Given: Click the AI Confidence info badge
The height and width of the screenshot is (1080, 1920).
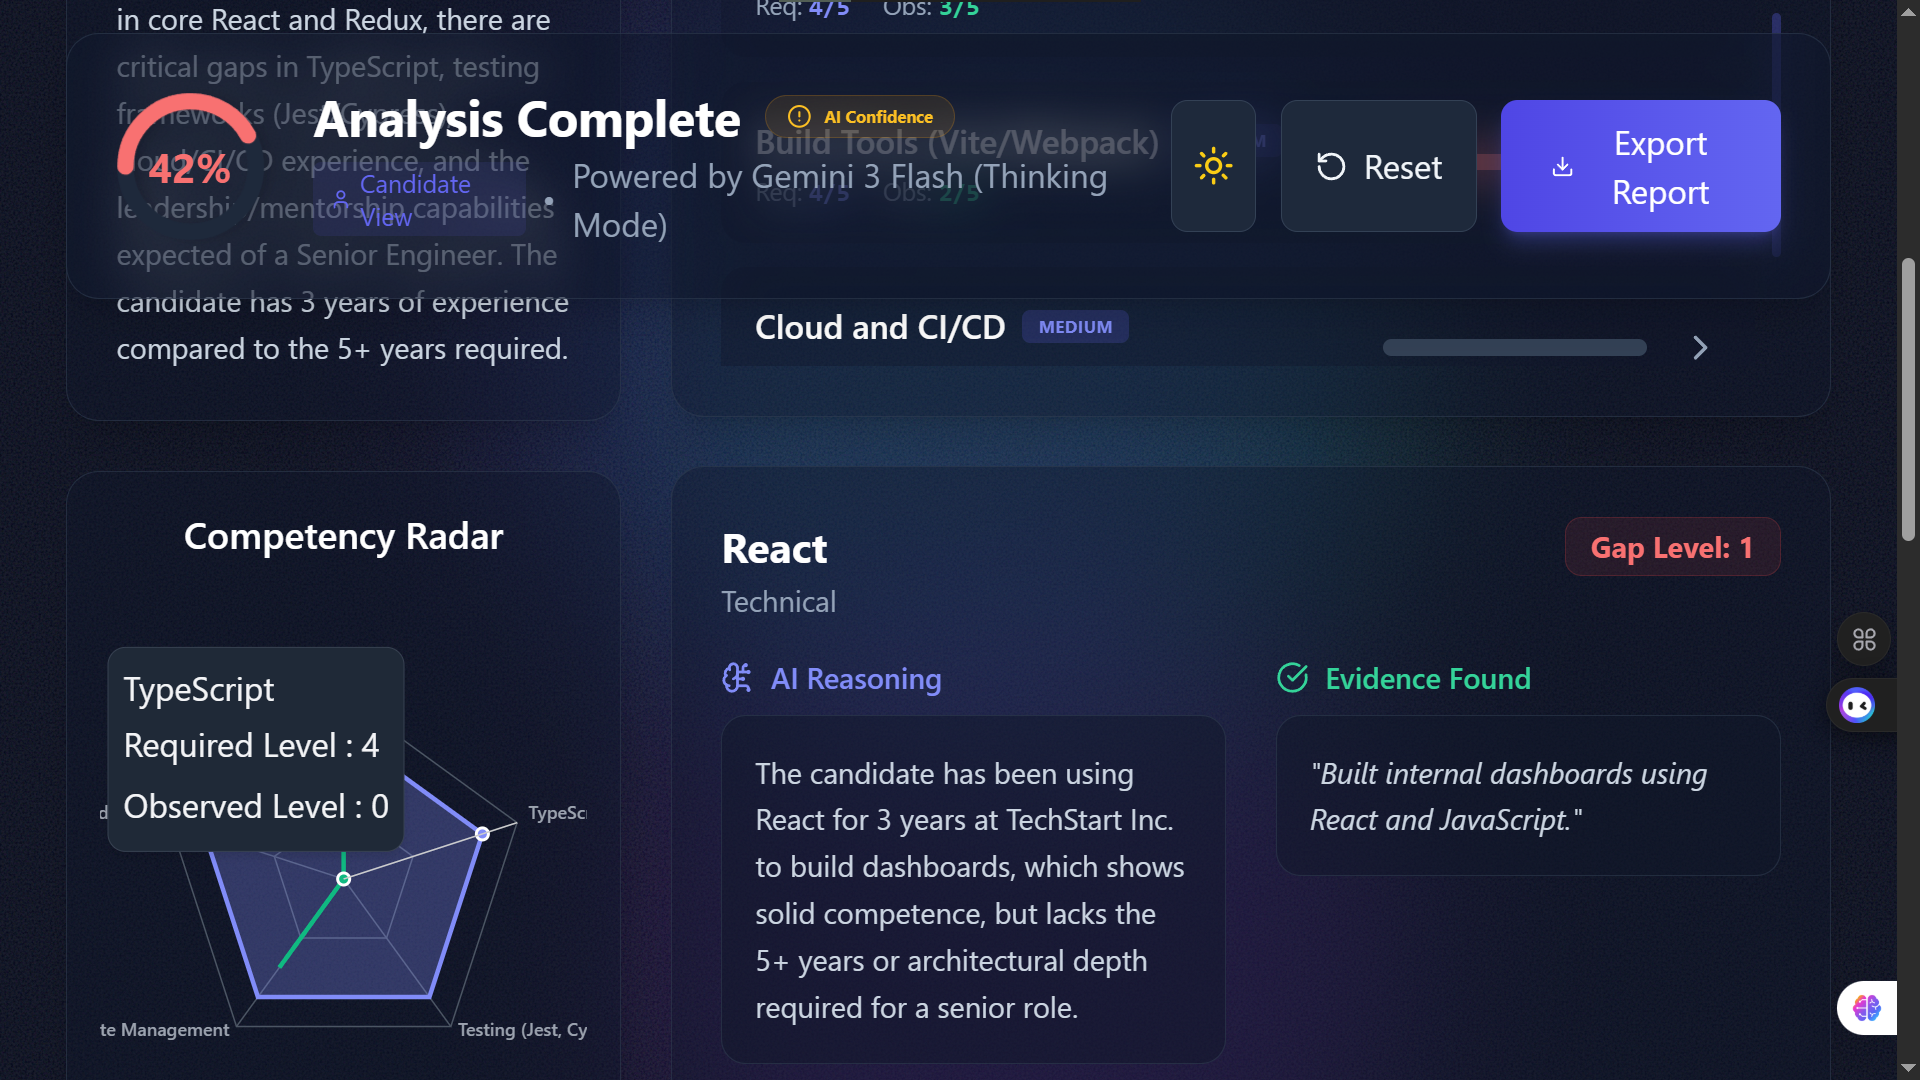Looking at the screenshot, I should (860, 117).
